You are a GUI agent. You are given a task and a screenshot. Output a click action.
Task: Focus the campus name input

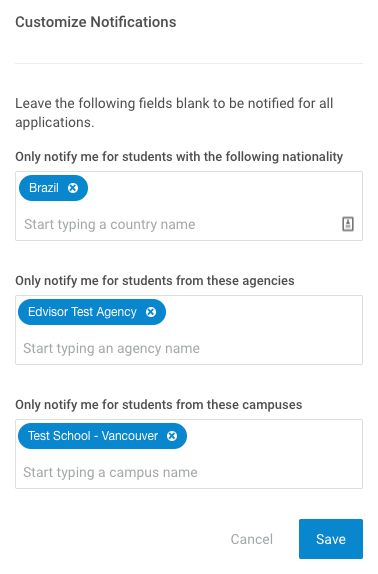coord(190,472)
